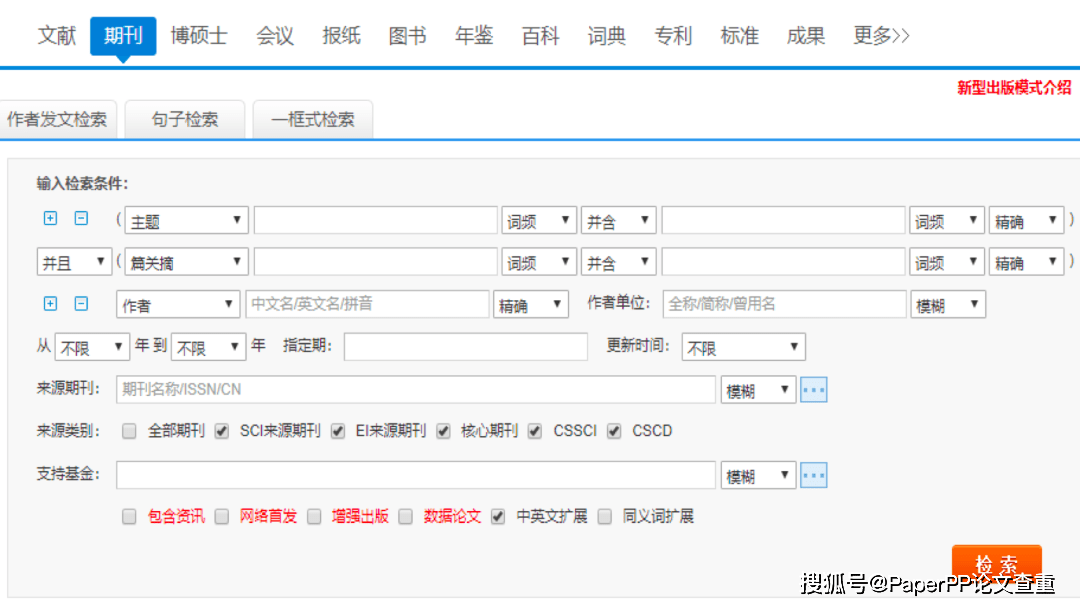Open the 并且 logic operator dropdown
The image size is (1080, 607).
click(x=74, y=263)
